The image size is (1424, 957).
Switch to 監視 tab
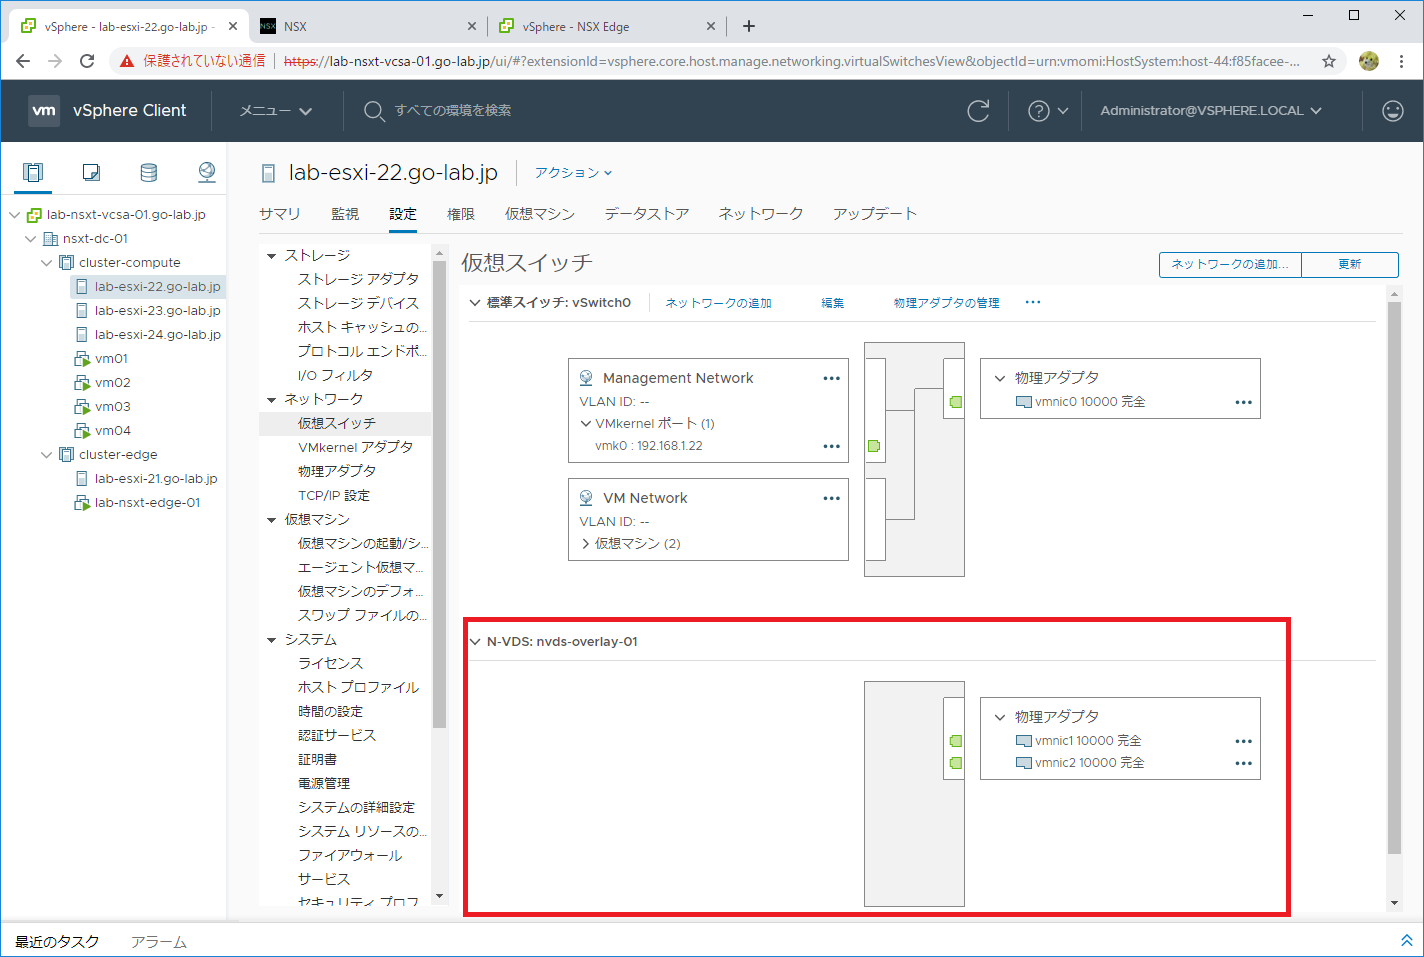(x=345, y=214)
